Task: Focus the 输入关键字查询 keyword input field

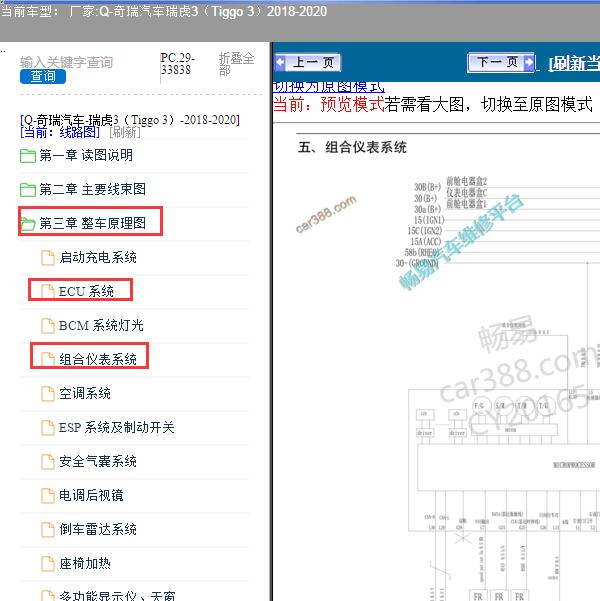Action: (66, 62)
